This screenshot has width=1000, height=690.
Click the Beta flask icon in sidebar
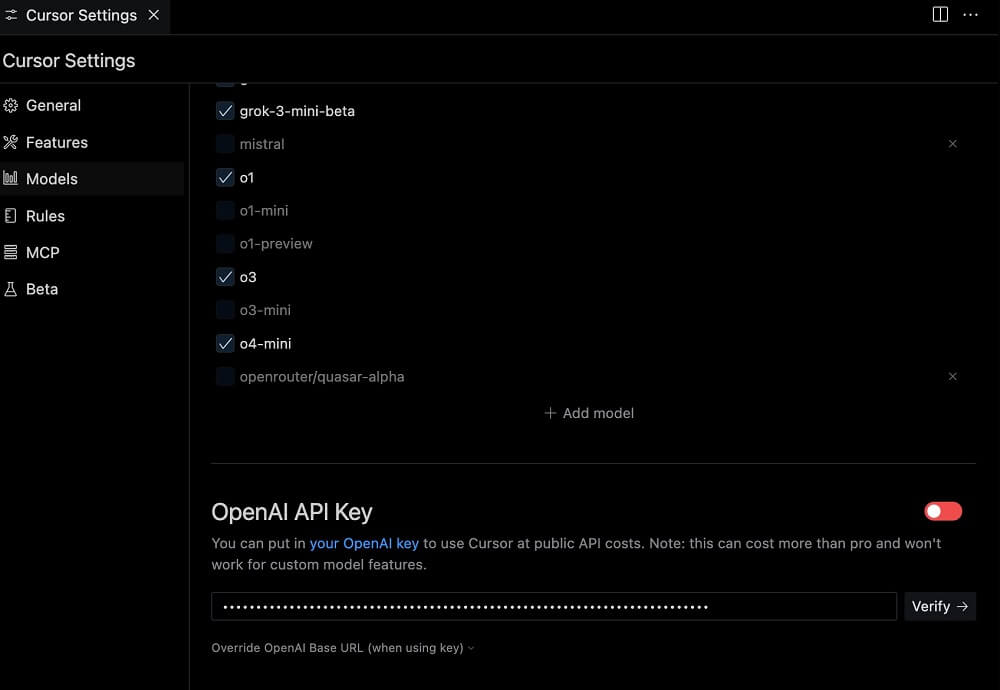pyautogui.click(x=11, y=289)
